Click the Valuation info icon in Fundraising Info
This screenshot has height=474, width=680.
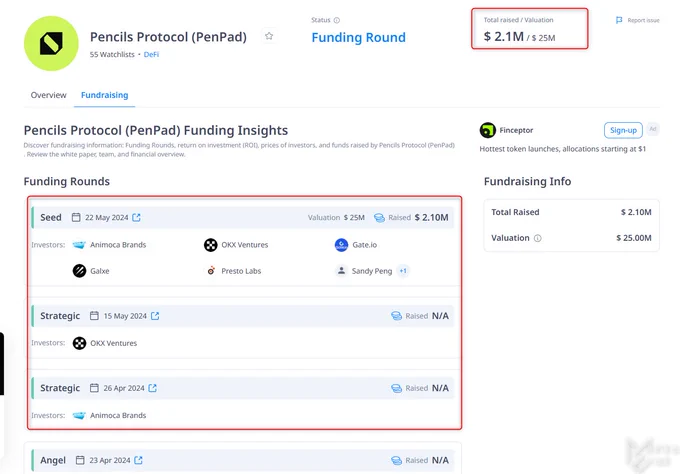(537, 238)
